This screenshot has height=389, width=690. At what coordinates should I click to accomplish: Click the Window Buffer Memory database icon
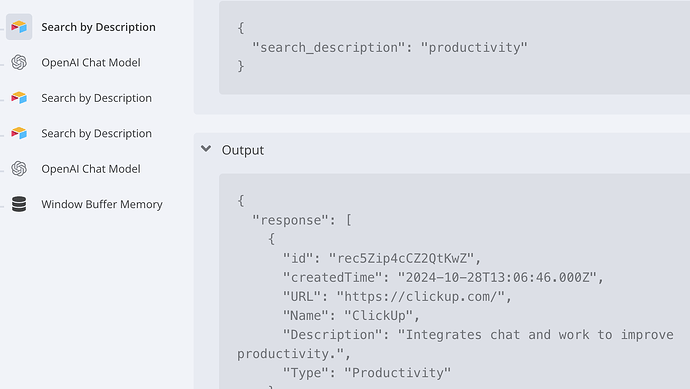[x=19, y=204]
